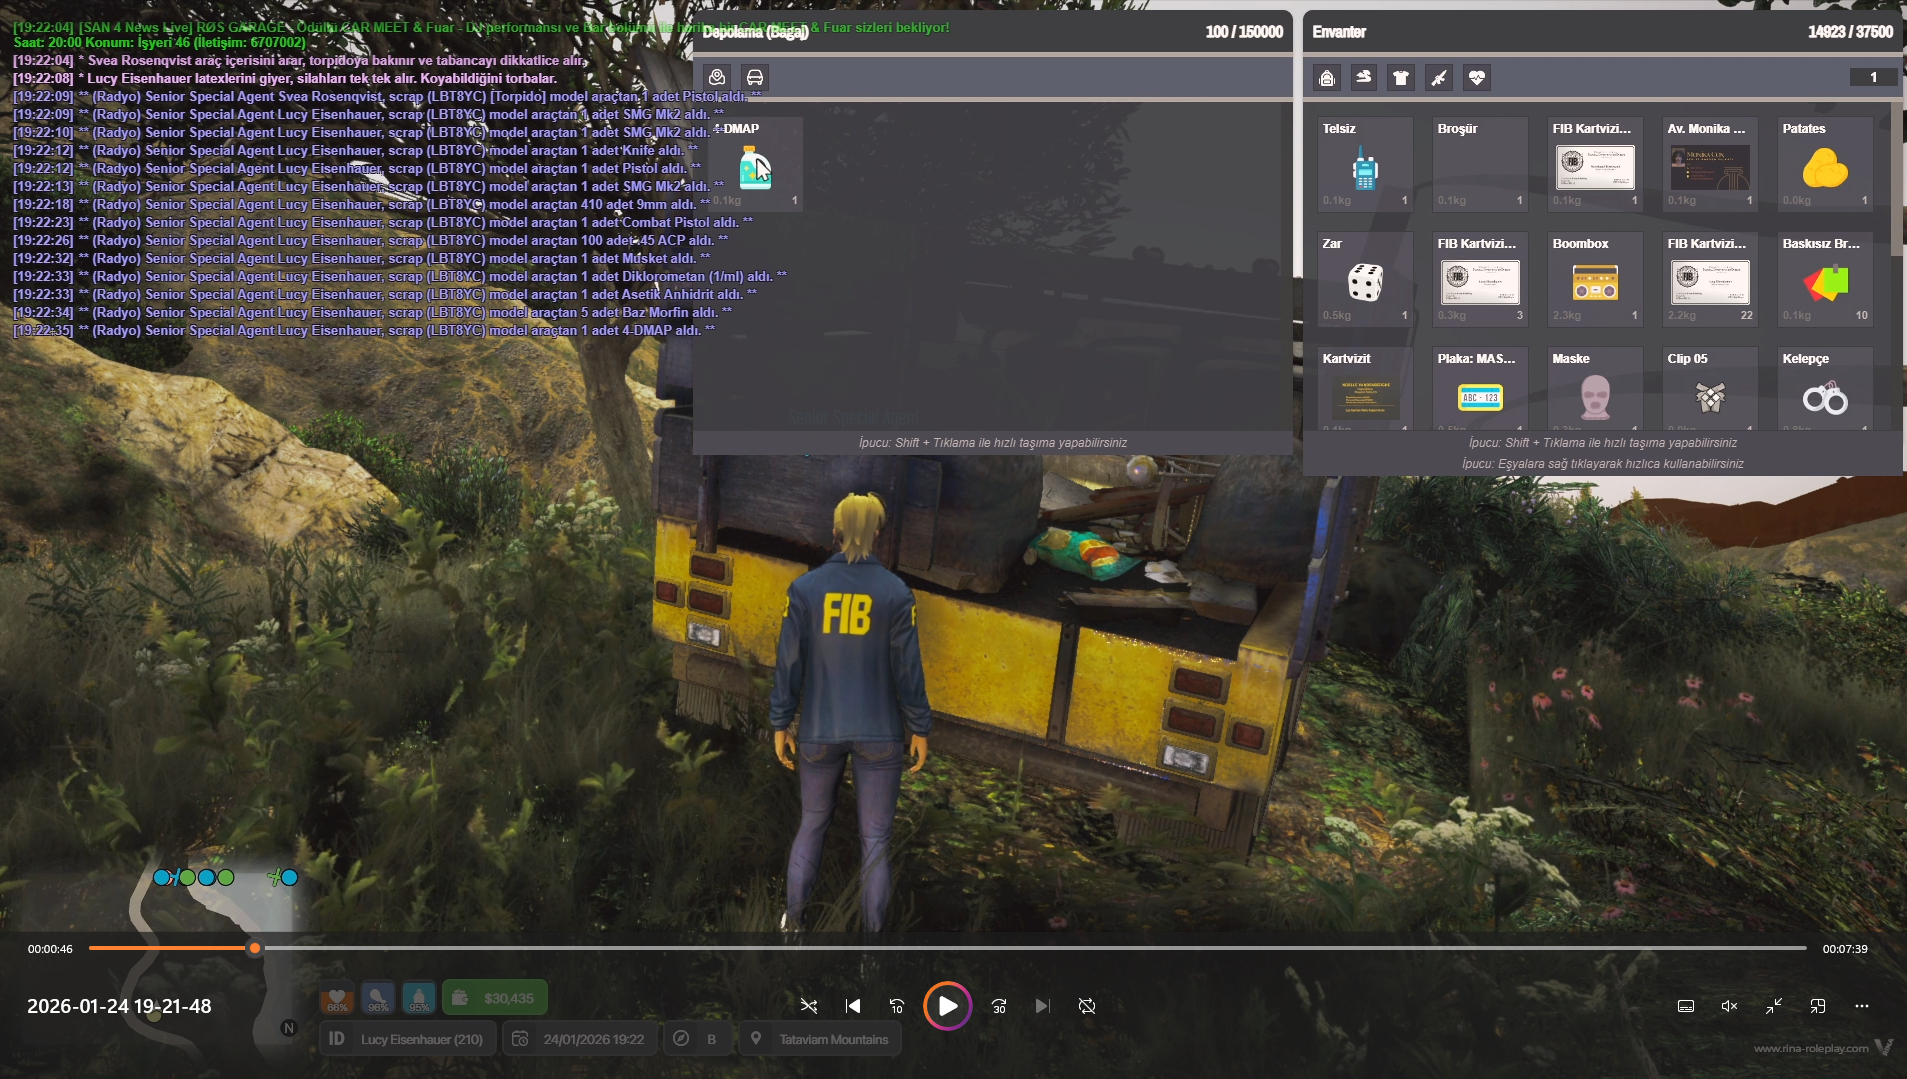Viewport: 1907px width, 1079px height.
Task: Select the weapons tab in Envanter
Action: [x=1439, y=77]
